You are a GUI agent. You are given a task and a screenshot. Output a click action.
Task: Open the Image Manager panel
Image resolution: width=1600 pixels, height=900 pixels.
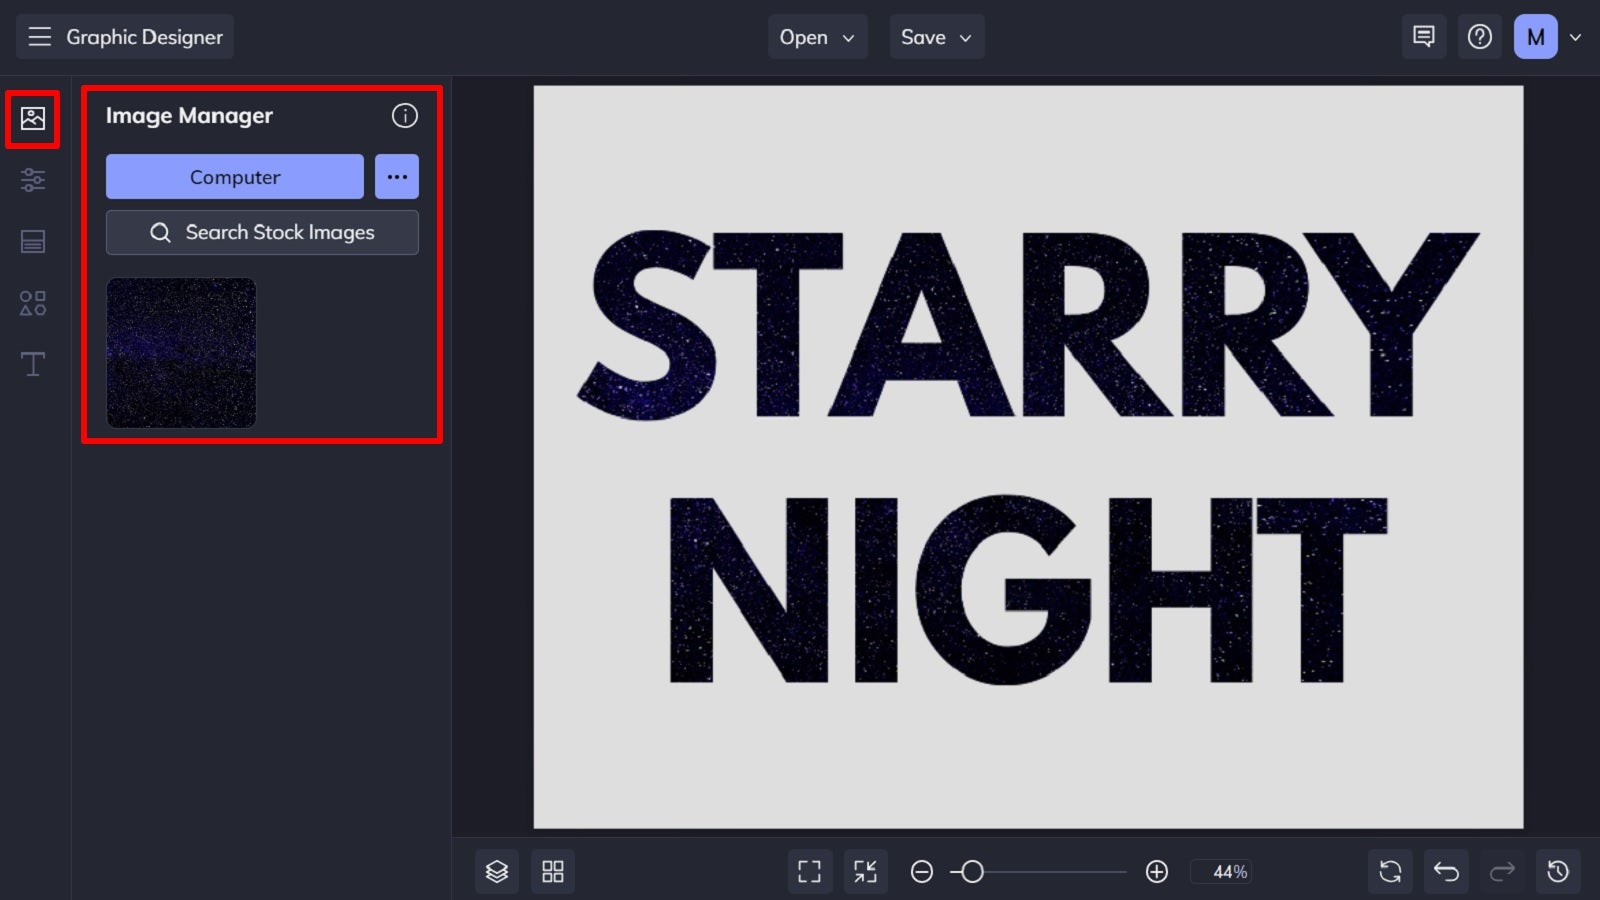[x=33, y=118]
